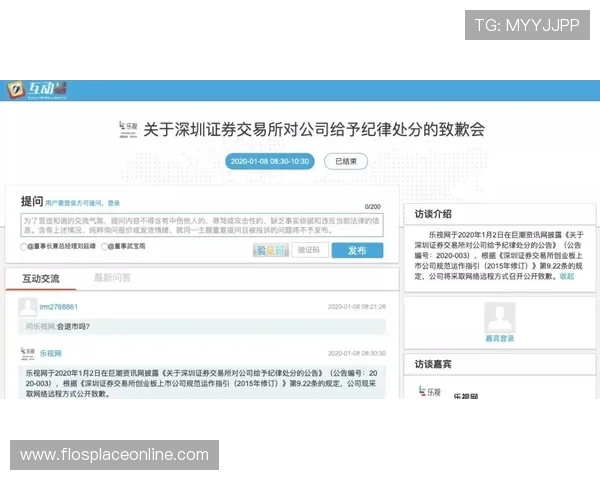The width and height of the screenshot is (600, 480).
Task: Switch to the 最新问答 tab
Action: pyautogui.click(x=112, y=278)
